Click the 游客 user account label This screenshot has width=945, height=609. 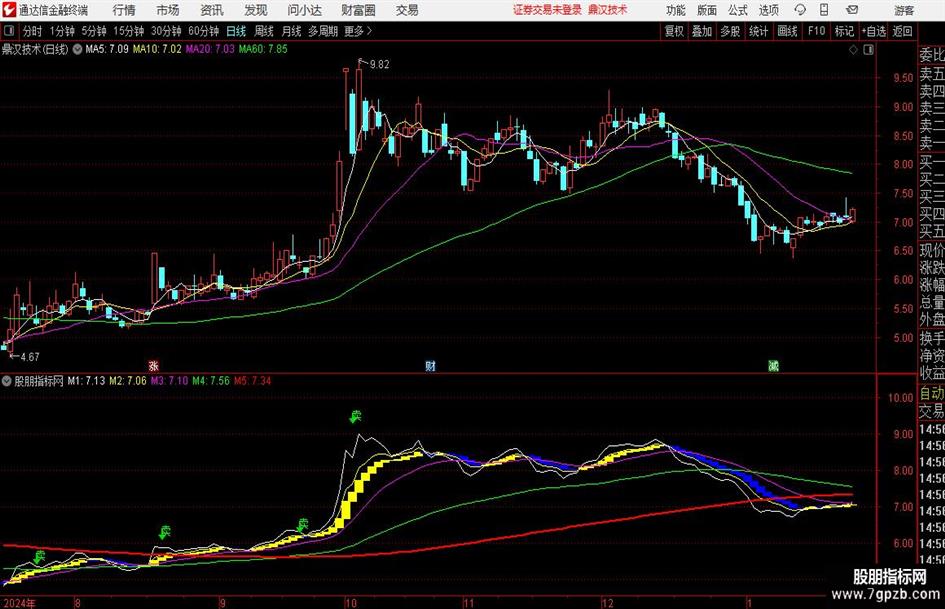tap(904, 10)
